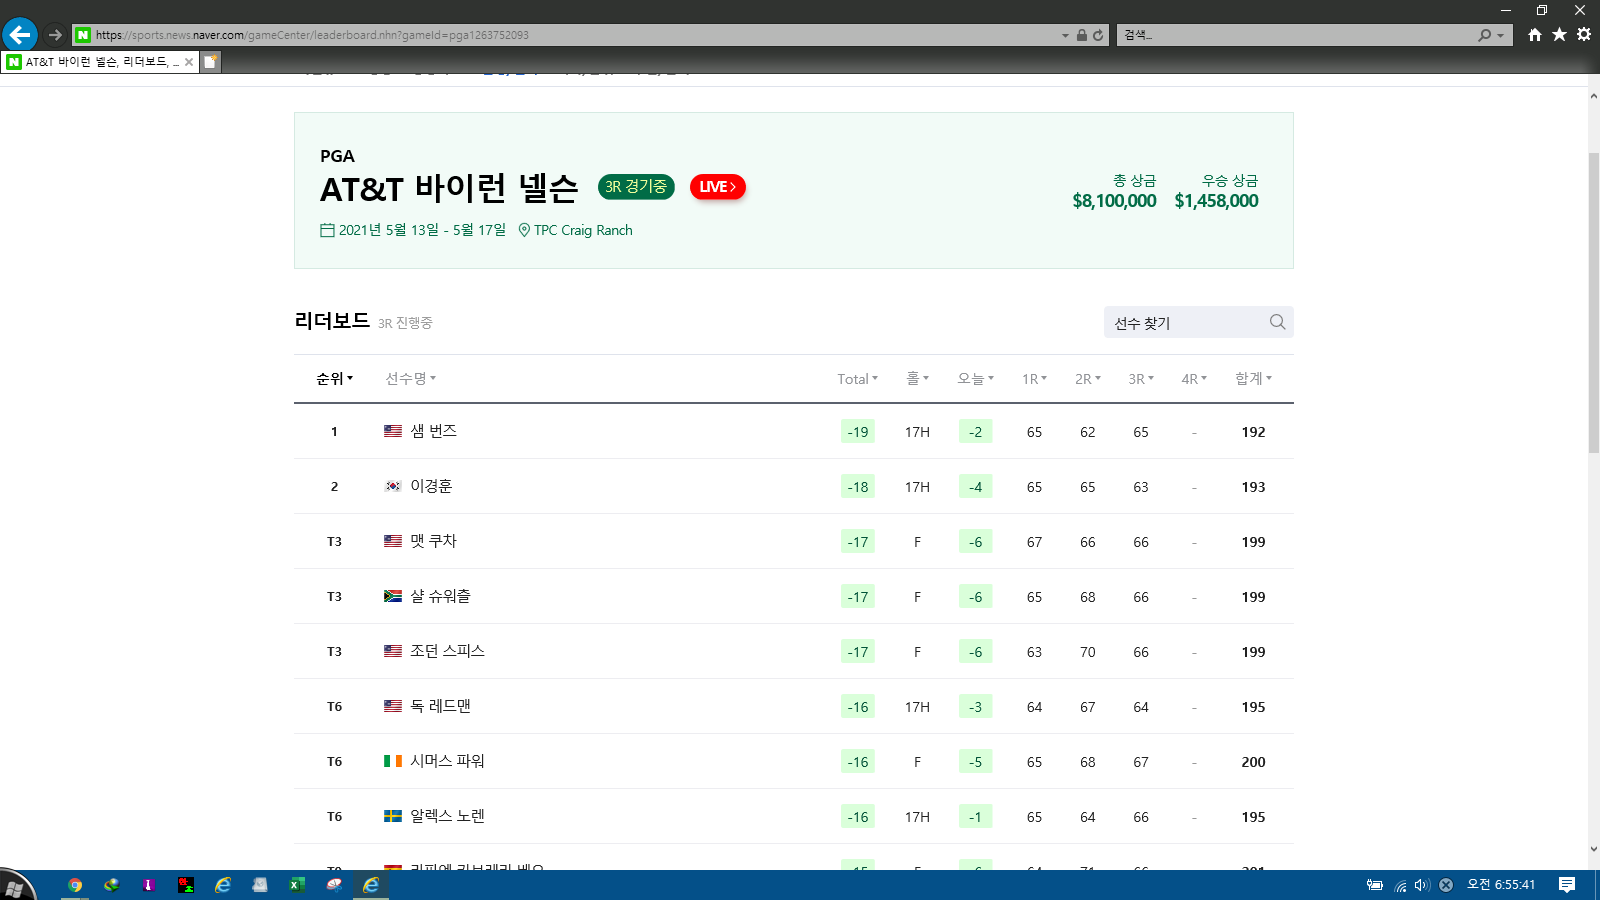1600x900 pixels.
Task: Open player 샘 번즈 row
Action: click(x=794, y=432)
